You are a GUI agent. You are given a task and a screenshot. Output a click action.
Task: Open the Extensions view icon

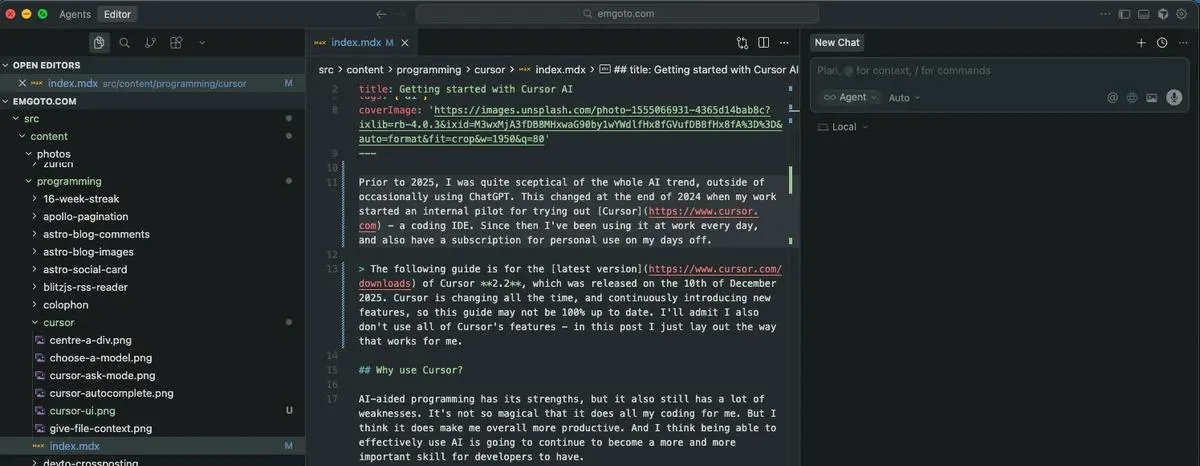coord(176,43)
